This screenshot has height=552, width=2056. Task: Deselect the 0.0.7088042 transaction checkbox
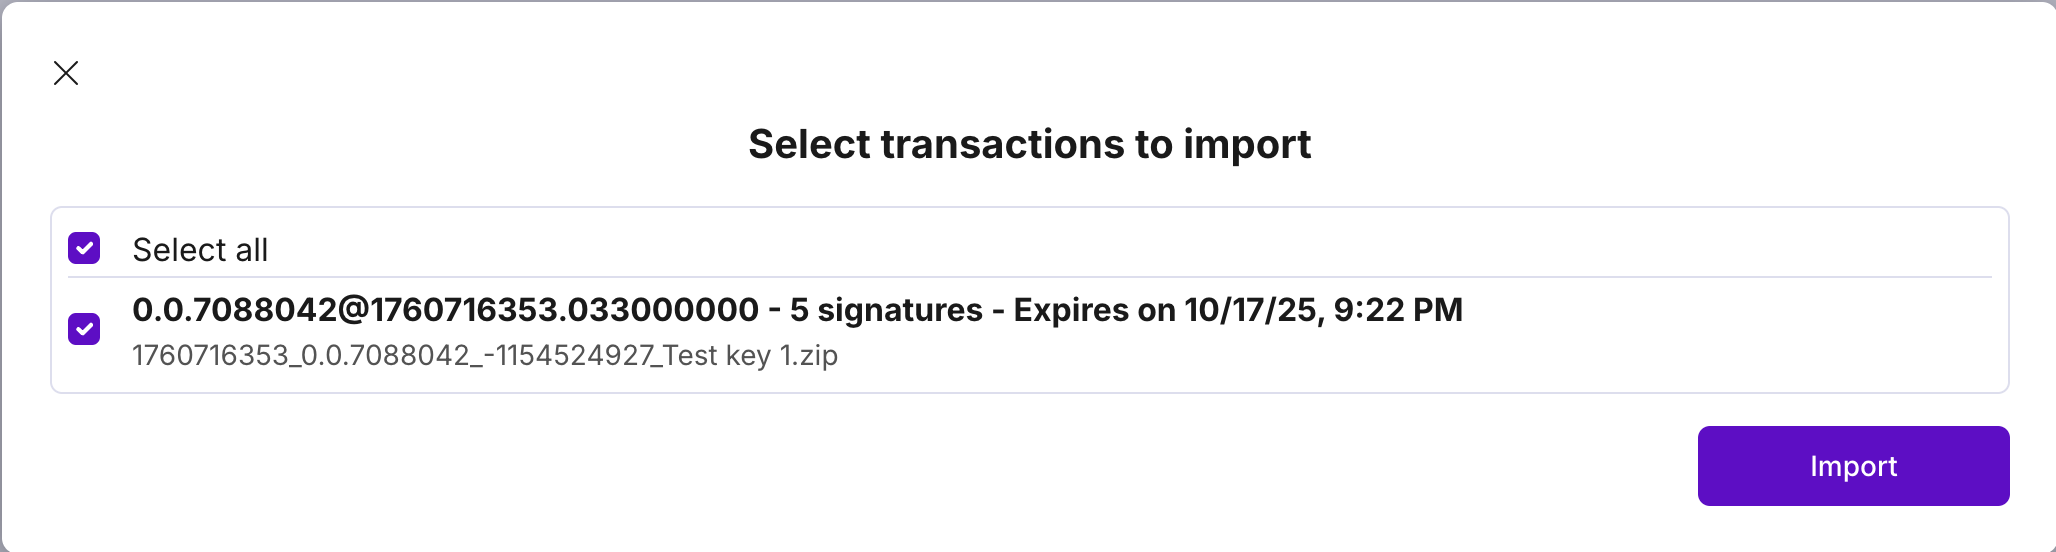tap(84, 328)
